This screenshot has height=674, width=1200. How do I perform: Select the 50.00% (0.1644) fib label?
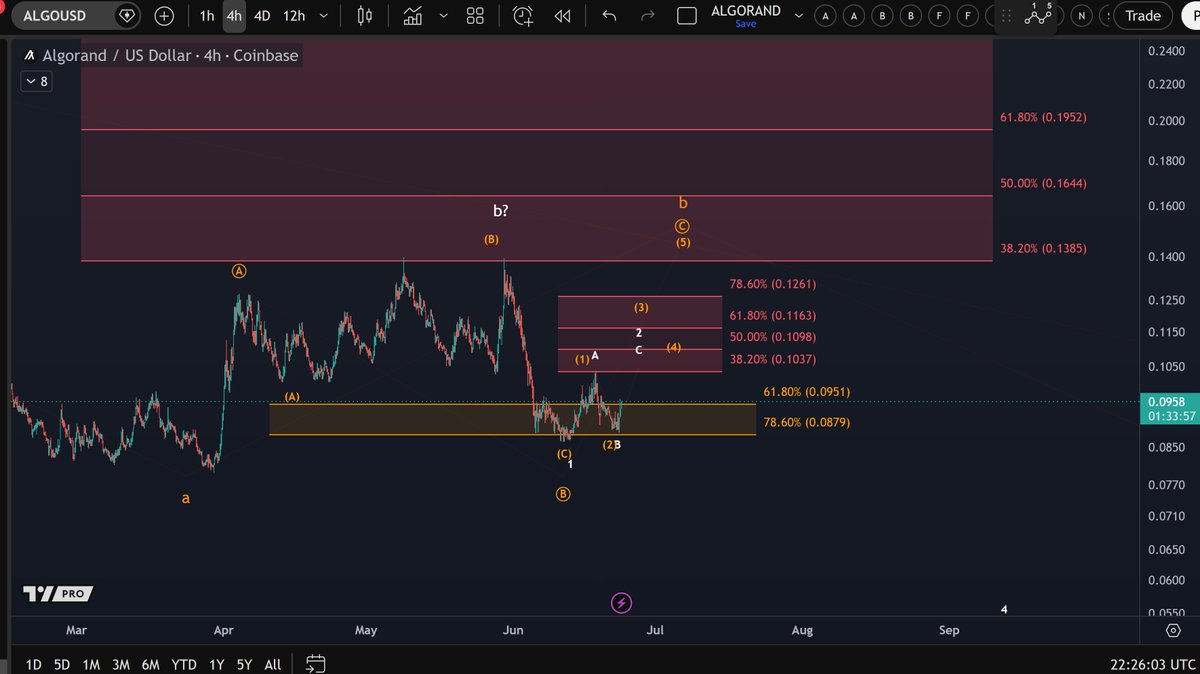tap(1043, 184)
